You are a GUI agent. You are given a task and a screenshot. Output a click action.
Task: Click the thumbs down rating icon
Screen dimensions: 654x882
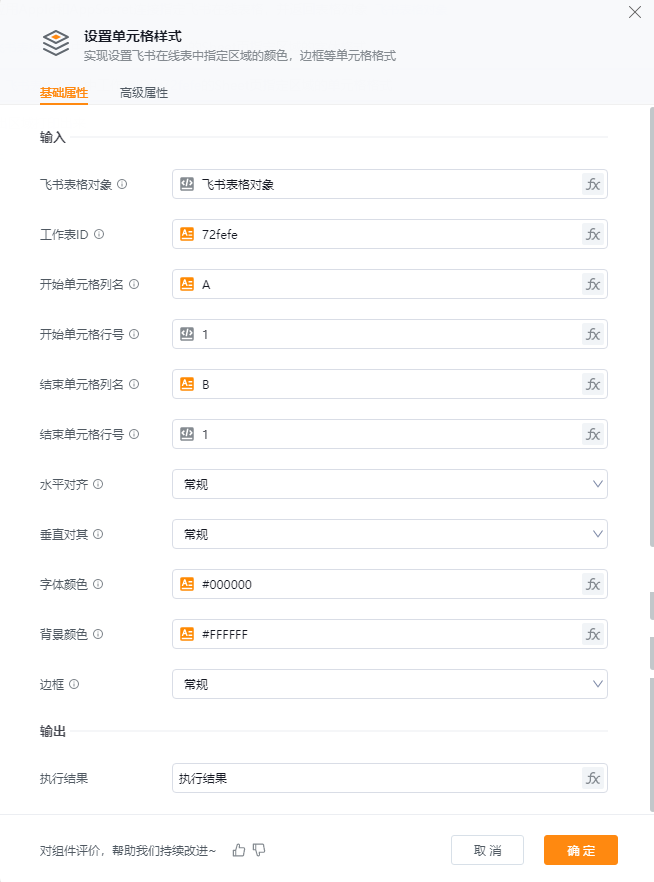point(259,850)
